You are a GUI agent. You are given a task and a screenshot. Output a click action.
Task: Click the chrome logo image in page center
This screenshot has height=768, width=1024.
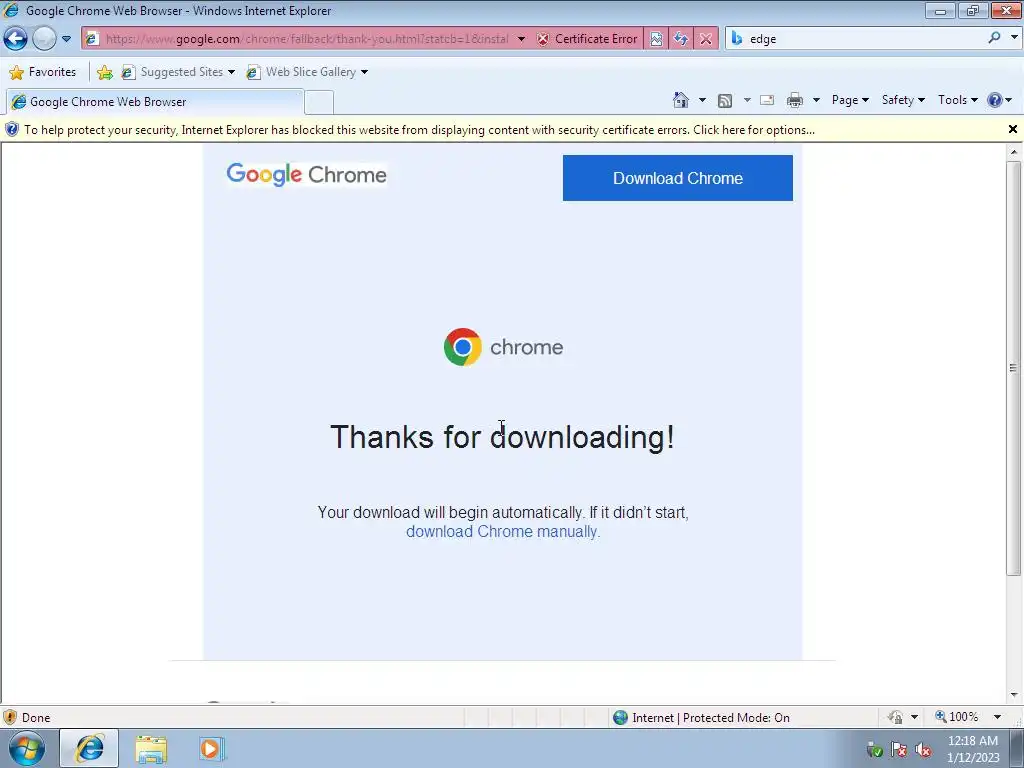(x=503, y=347)
